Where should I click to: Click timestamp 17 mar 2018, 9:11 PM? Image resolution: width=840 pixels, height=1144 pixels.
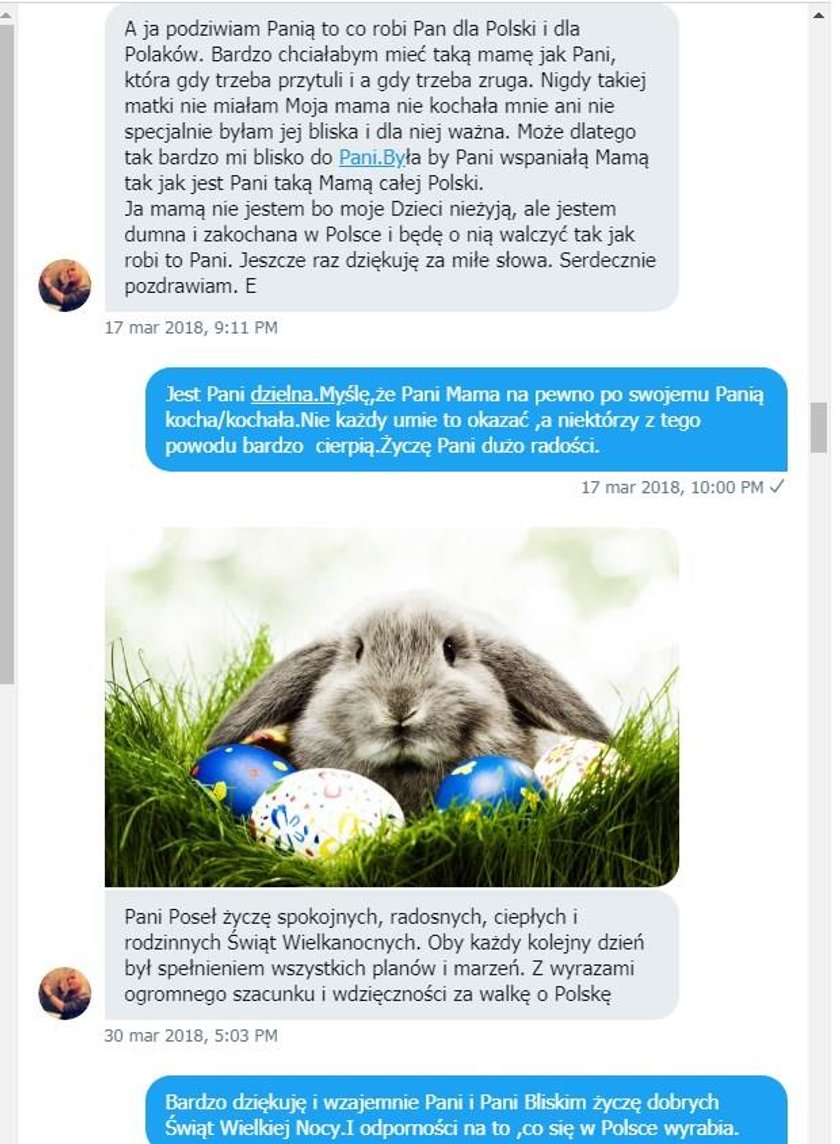pos(190,328)
